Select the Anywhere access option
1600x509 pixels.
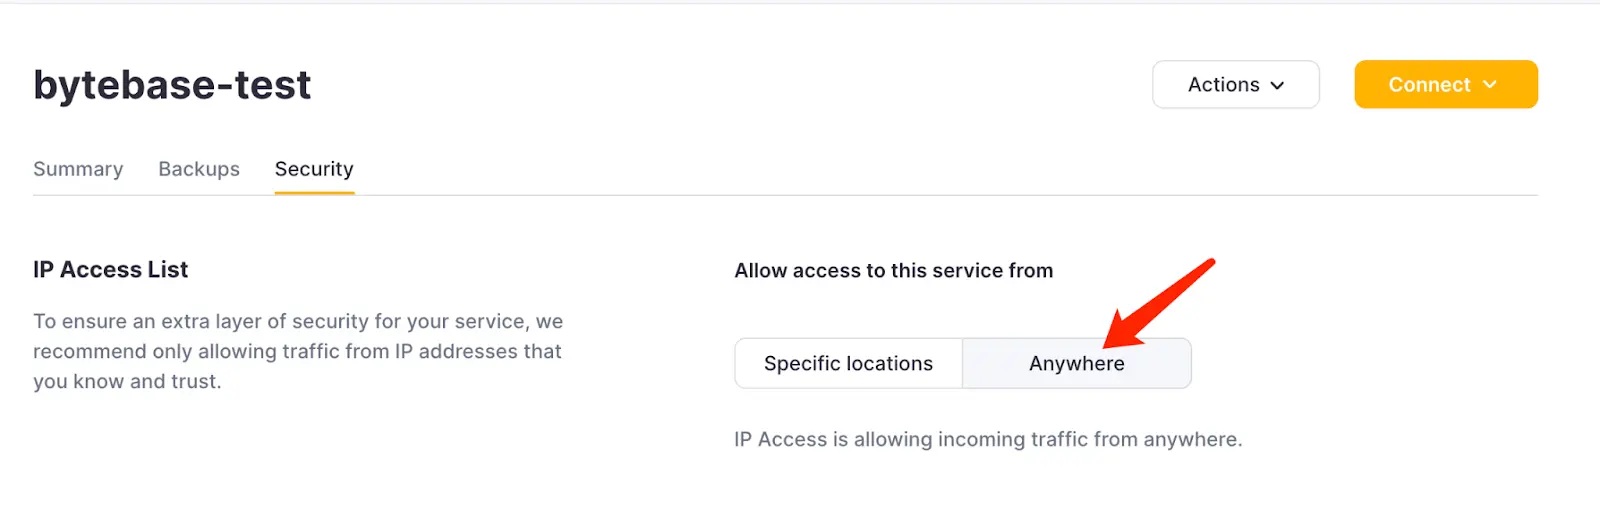1077,363
